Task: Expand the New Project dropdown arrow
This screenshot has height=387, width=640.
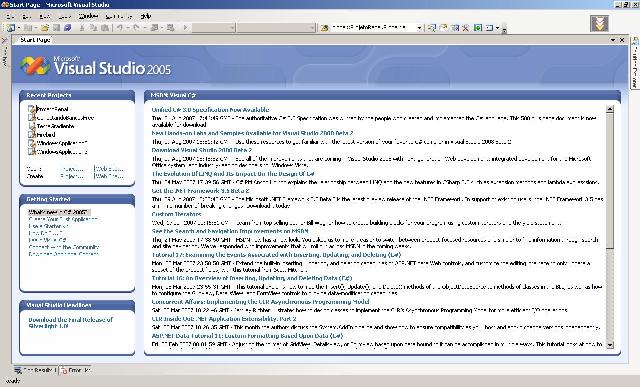Action: pos(18,28)
